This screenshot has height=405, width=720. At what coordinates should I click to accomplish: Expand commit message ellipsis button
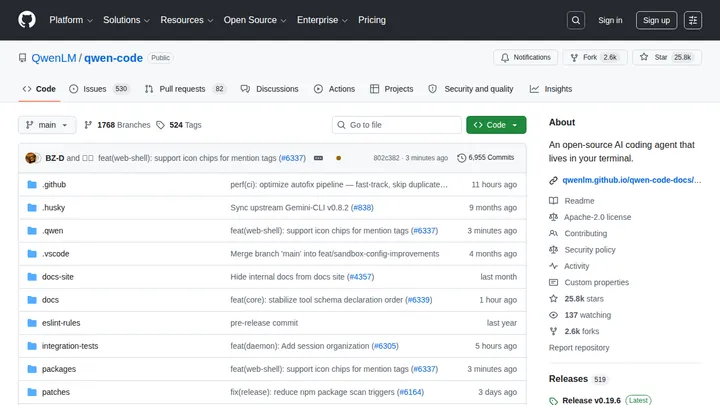pyautogui.click(x=318, y=158)
